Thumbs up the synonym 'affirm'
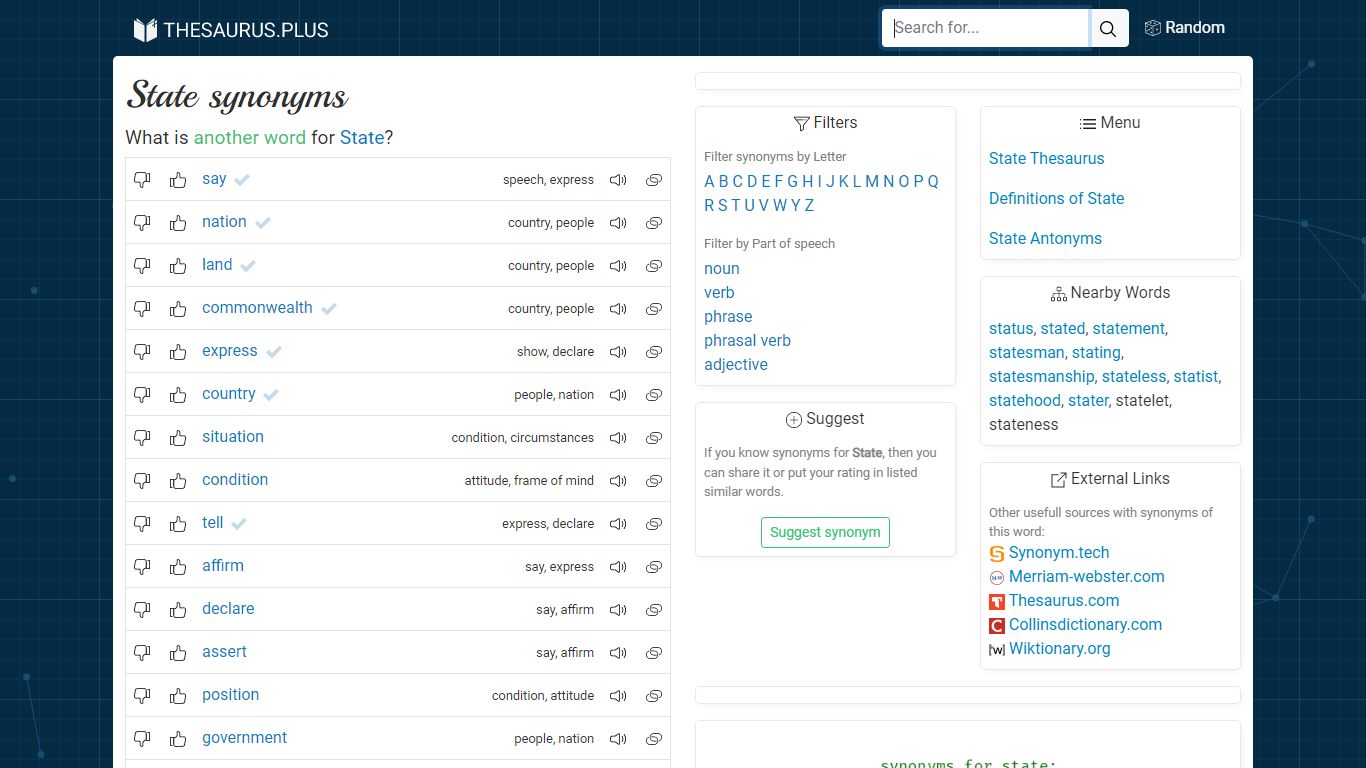 coord(178,567)
